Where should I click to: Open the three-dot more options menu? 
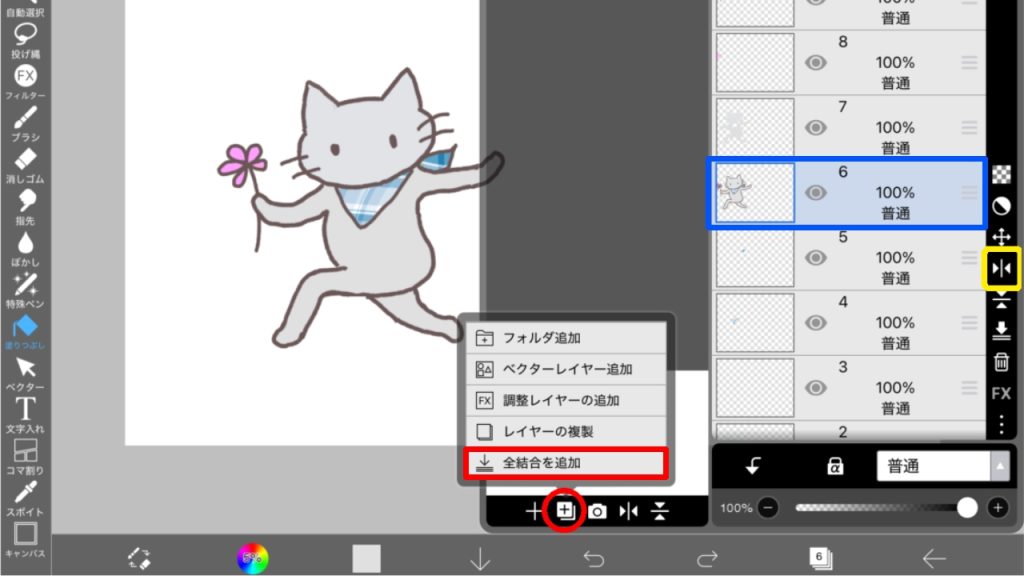(x=1001, y=425)
